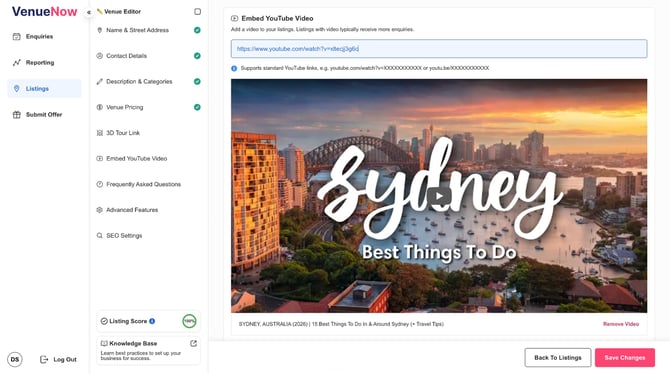Click the Description & Categories pen icon
Image resolution: width=670 pixels, height=374 pixels.
click(100, 82)
